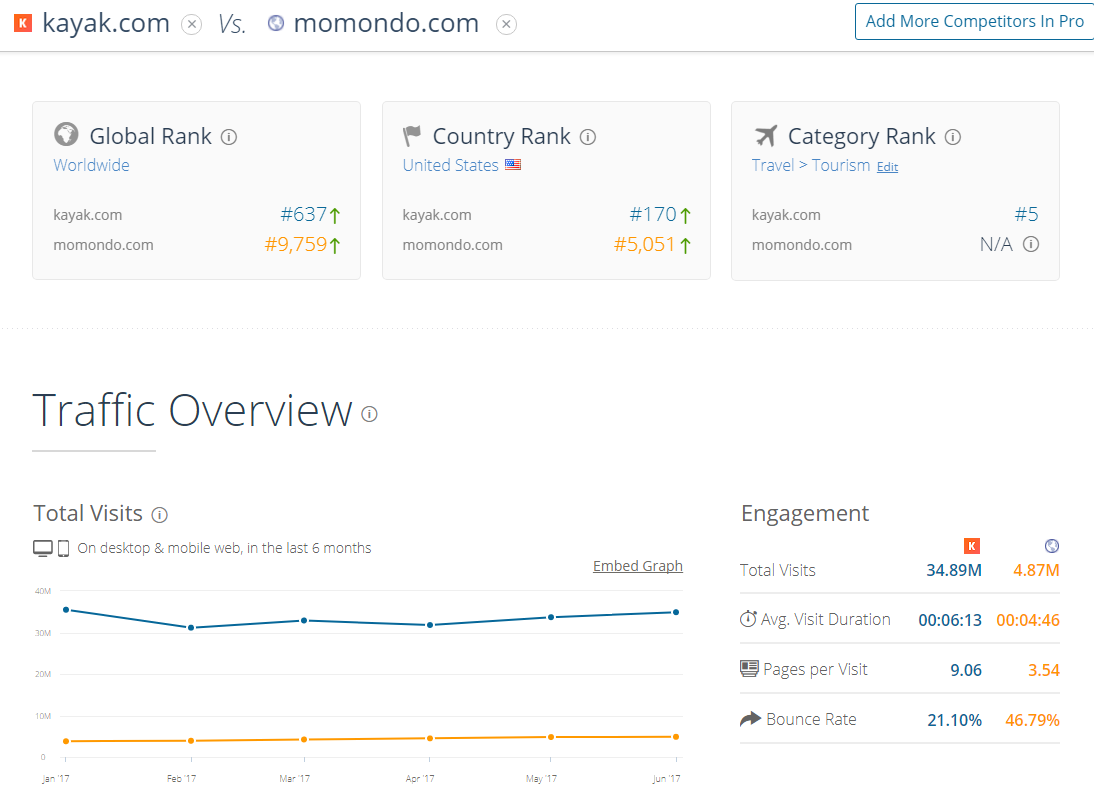
Task: Click the Global Rank globe icon
Action: (x=66, y=133)
